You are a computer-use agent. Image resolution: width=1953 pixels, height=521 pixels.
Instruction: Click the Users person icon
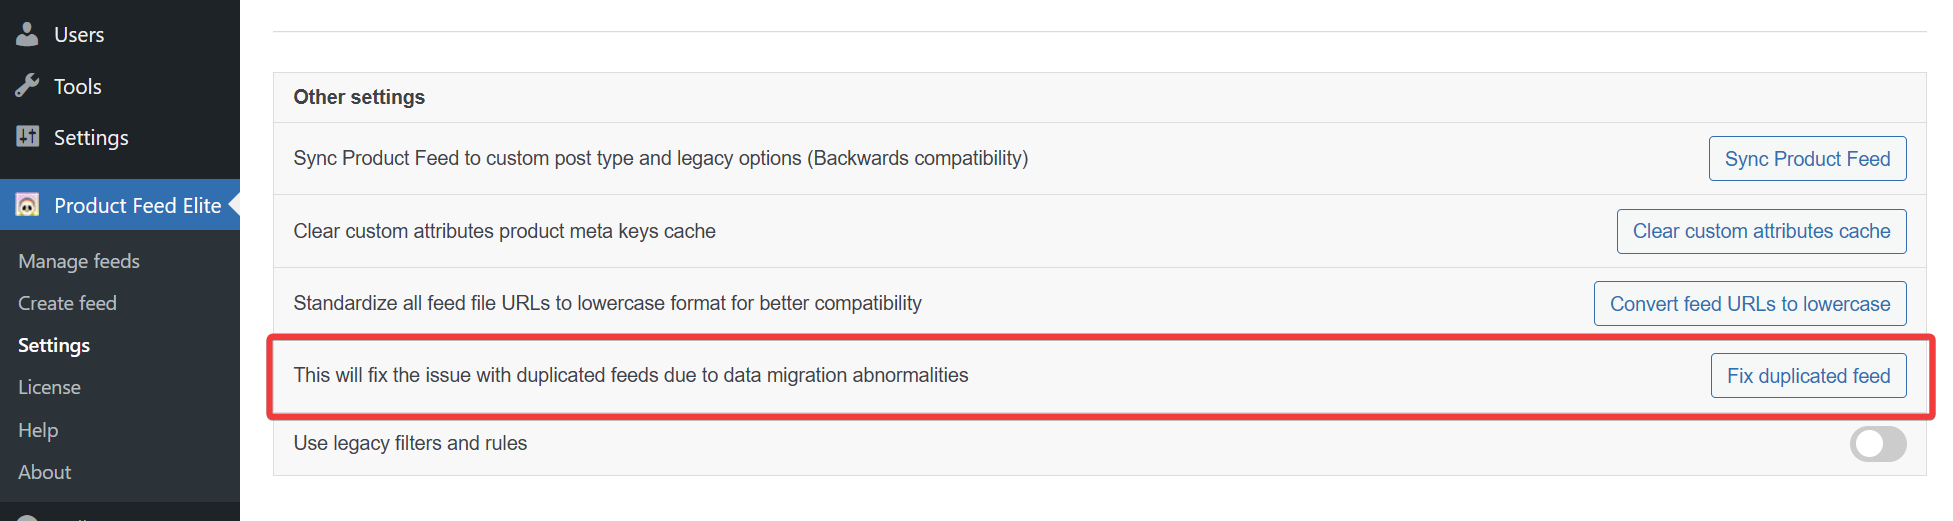pyautogui.click(x=27, y=34)
